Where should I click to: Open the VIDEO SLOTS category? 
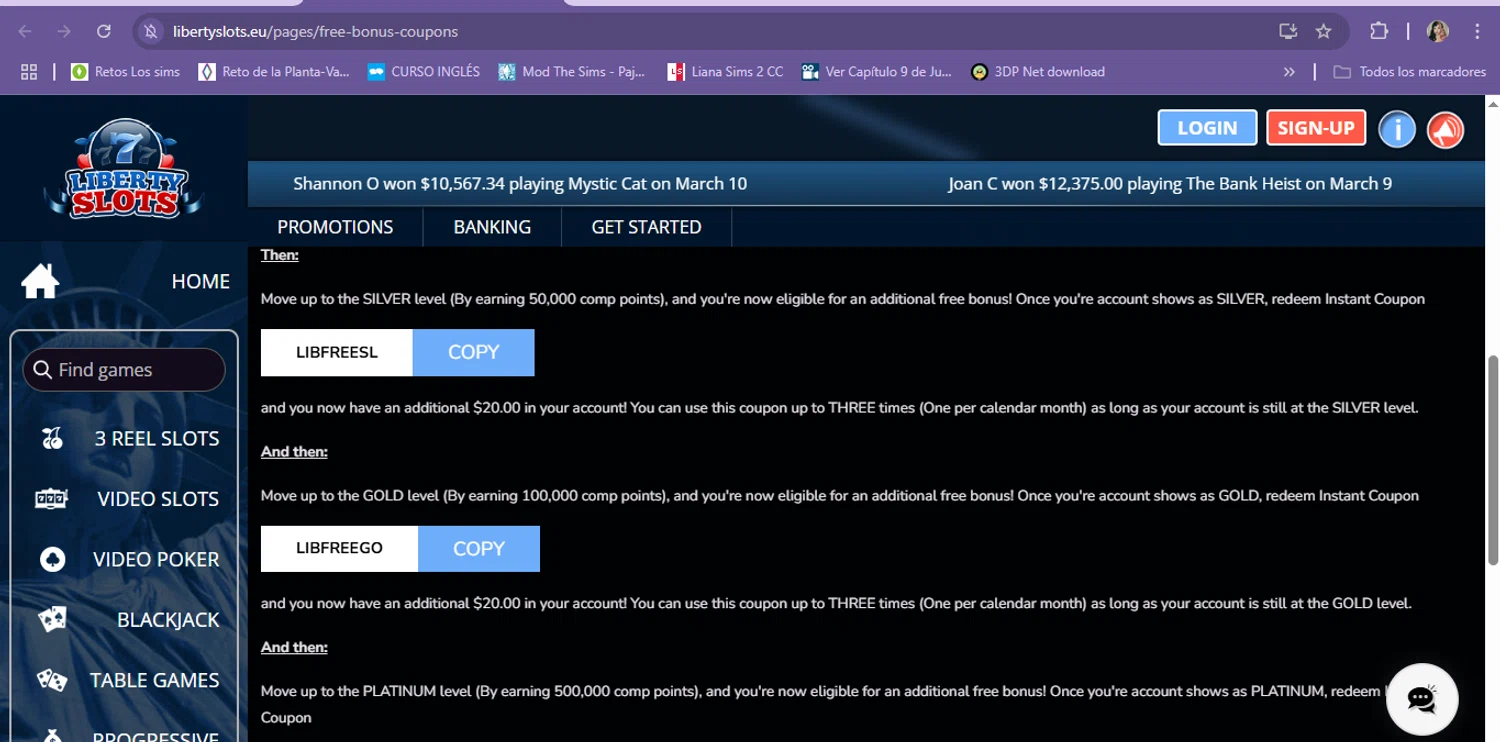click(158, 498)
